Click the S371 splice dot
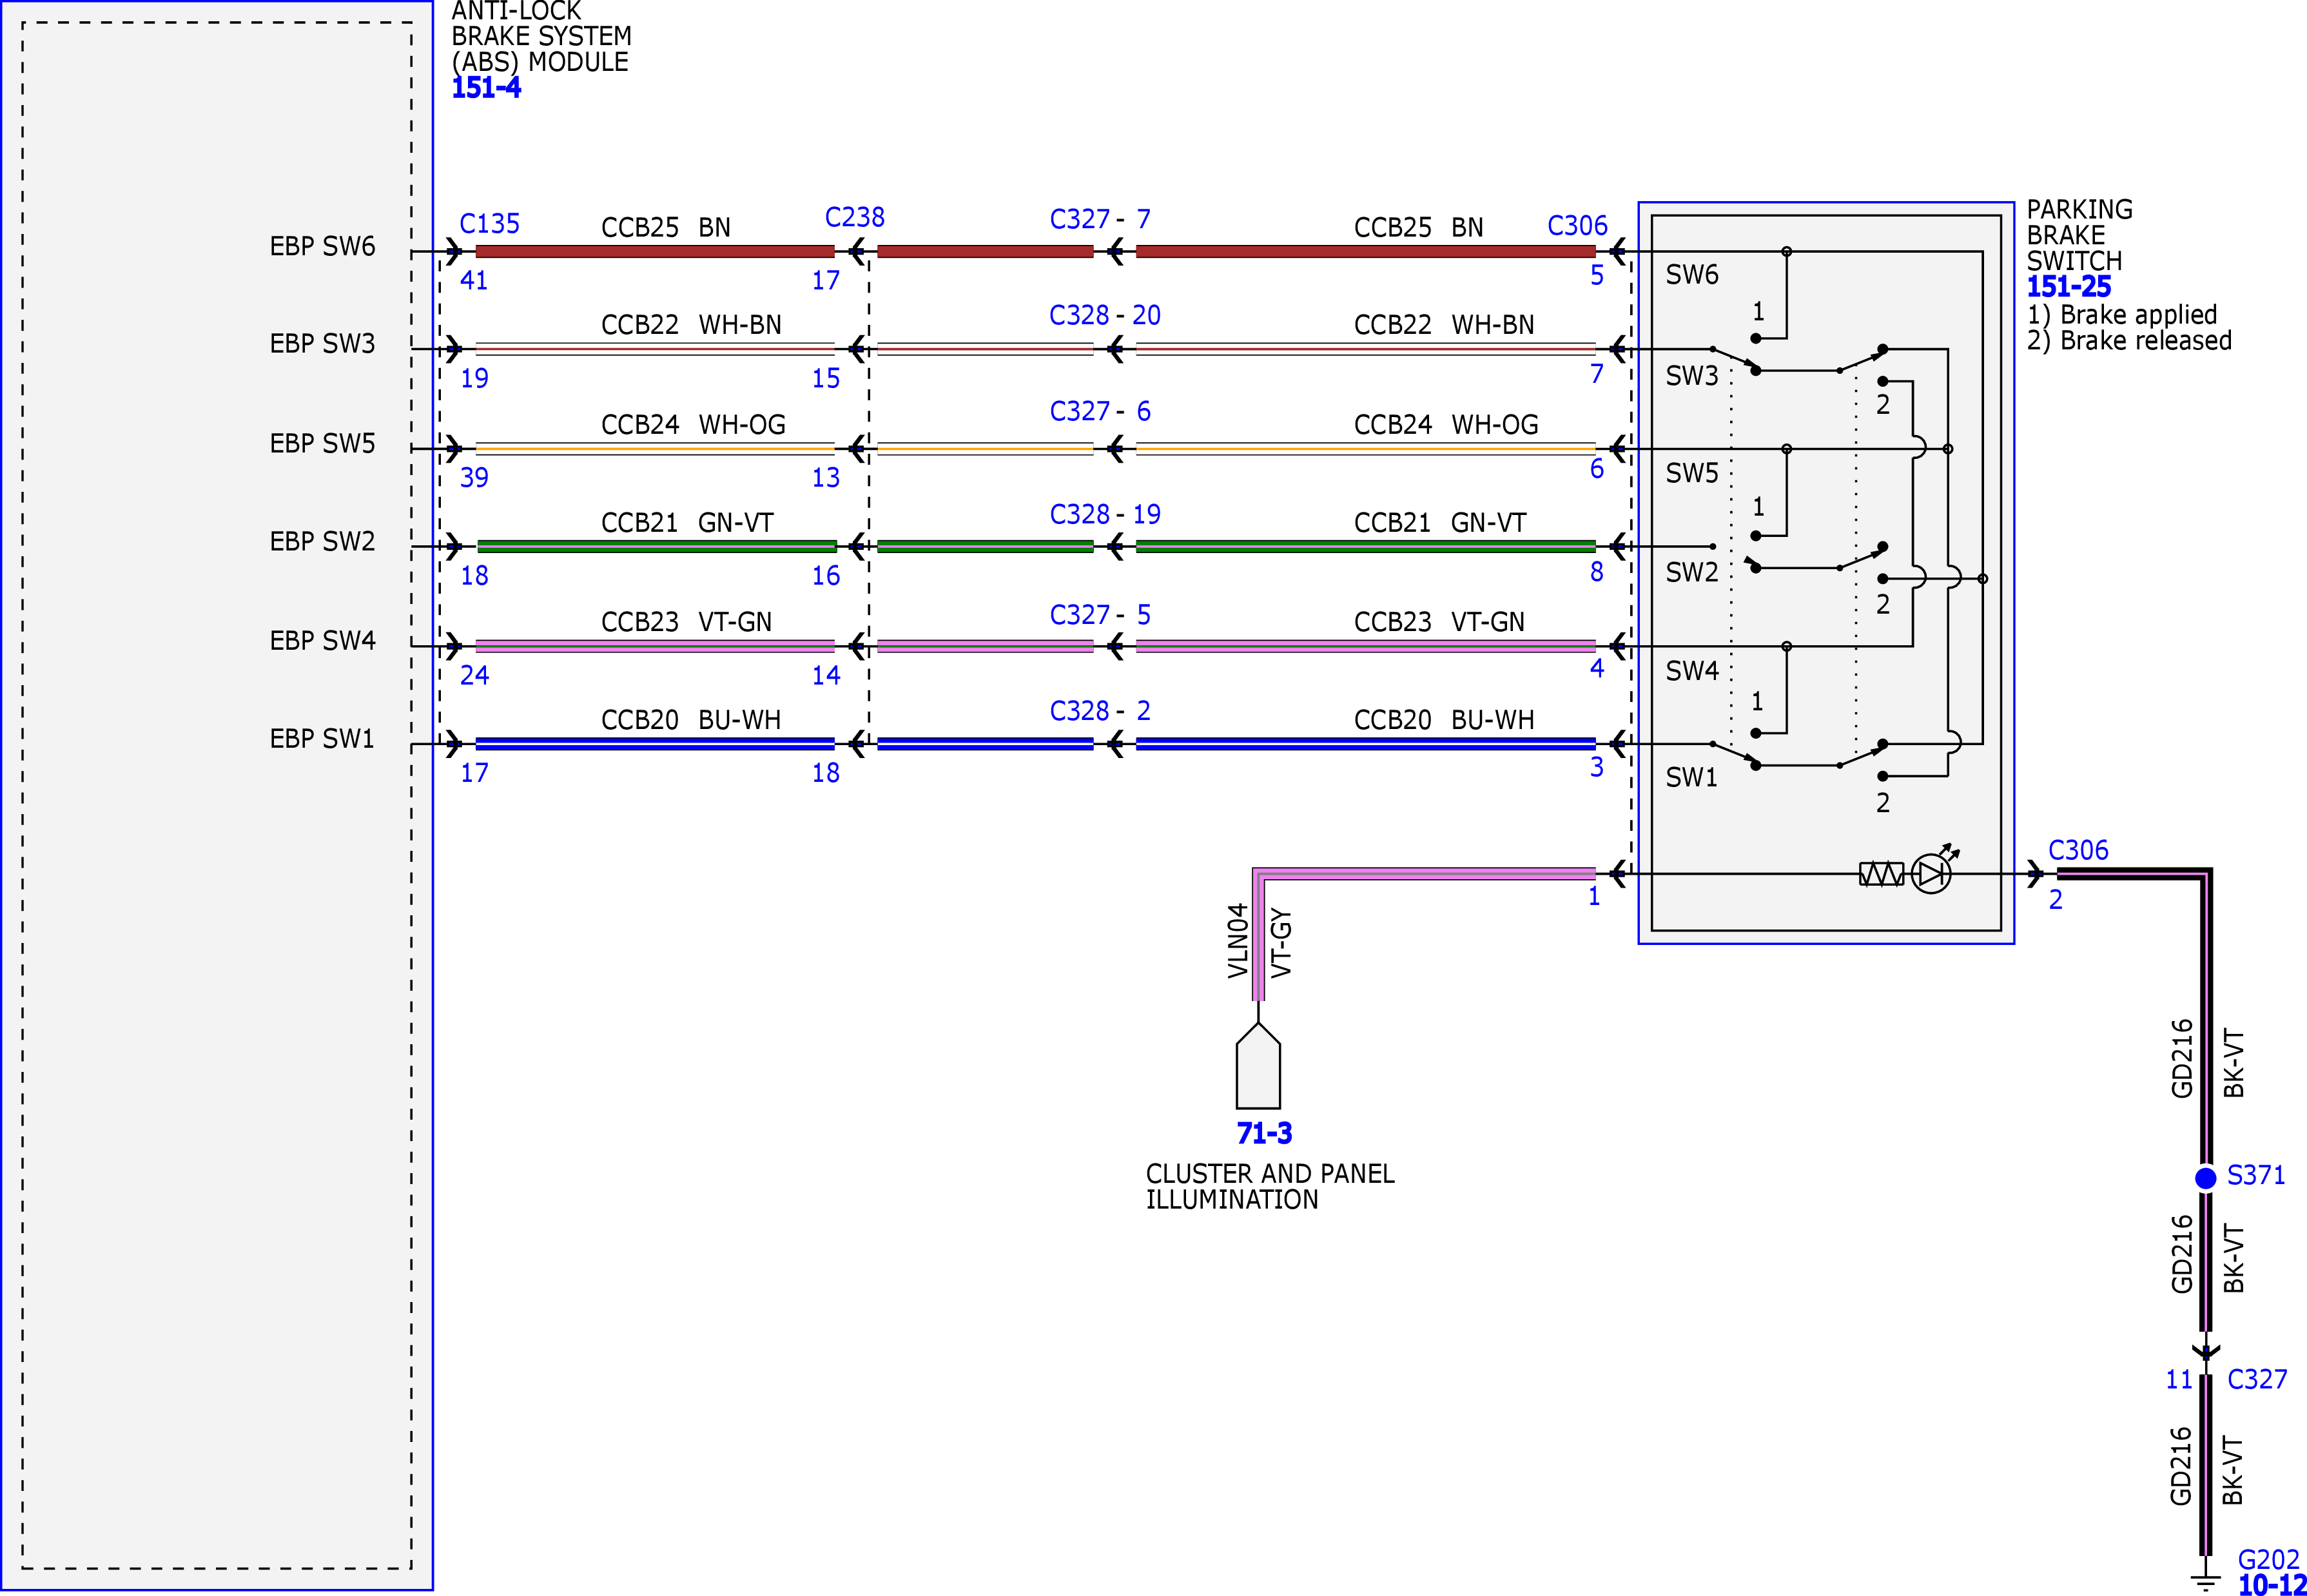The image size is (2307, 1596). (2205, 1178)
